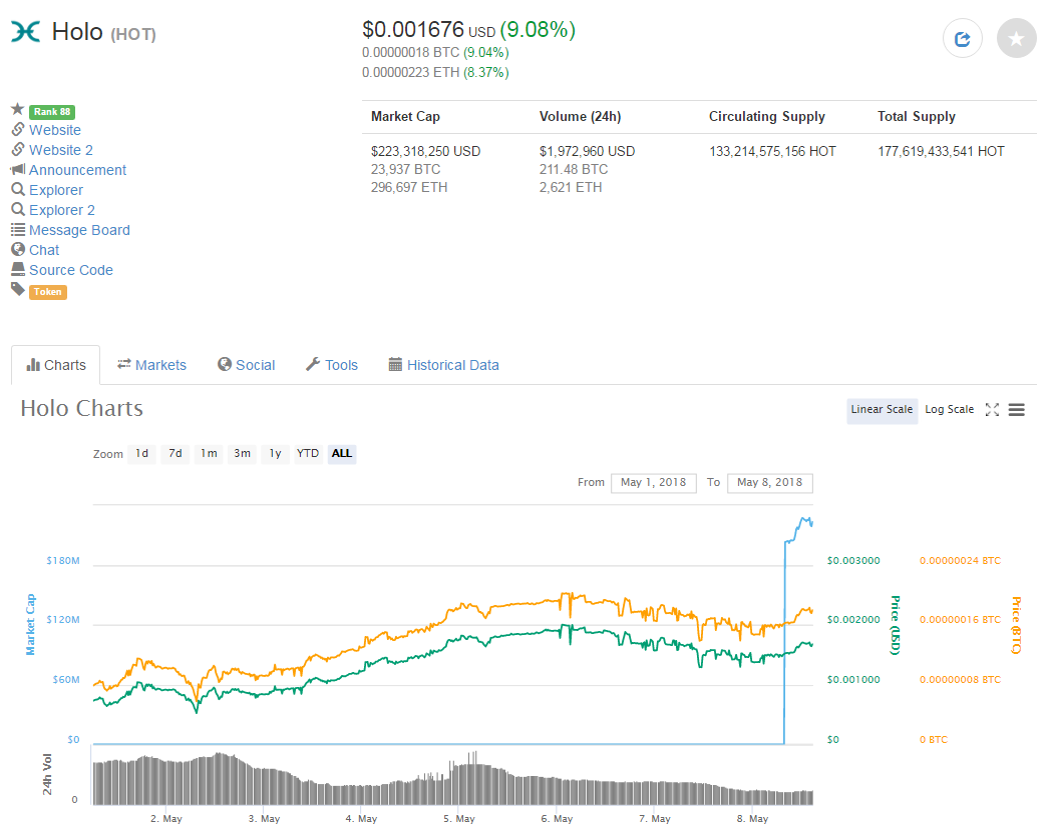The width and height of the screenshot is (1050, 827).
Task: Click the Holo logo icon
Action: (x=25, y=31)
